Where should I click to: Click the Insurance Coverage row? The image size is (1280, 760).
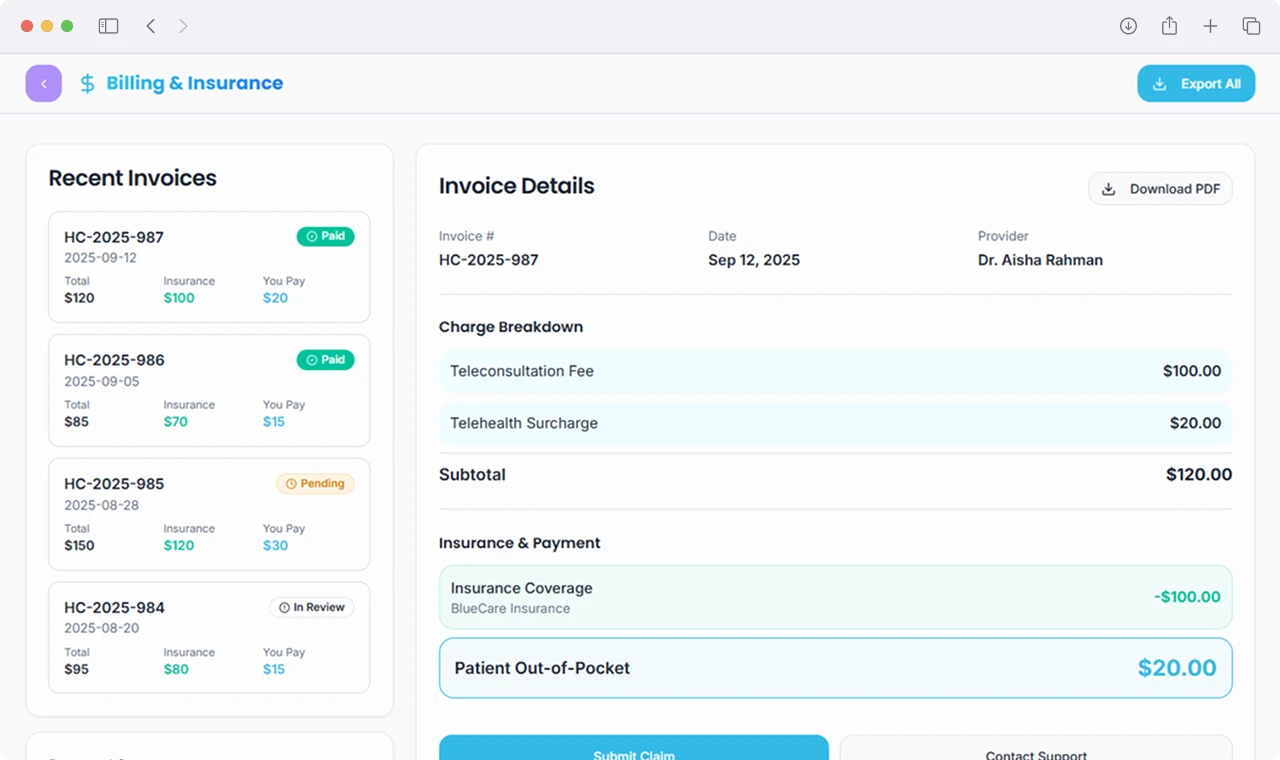coord(835,597)
